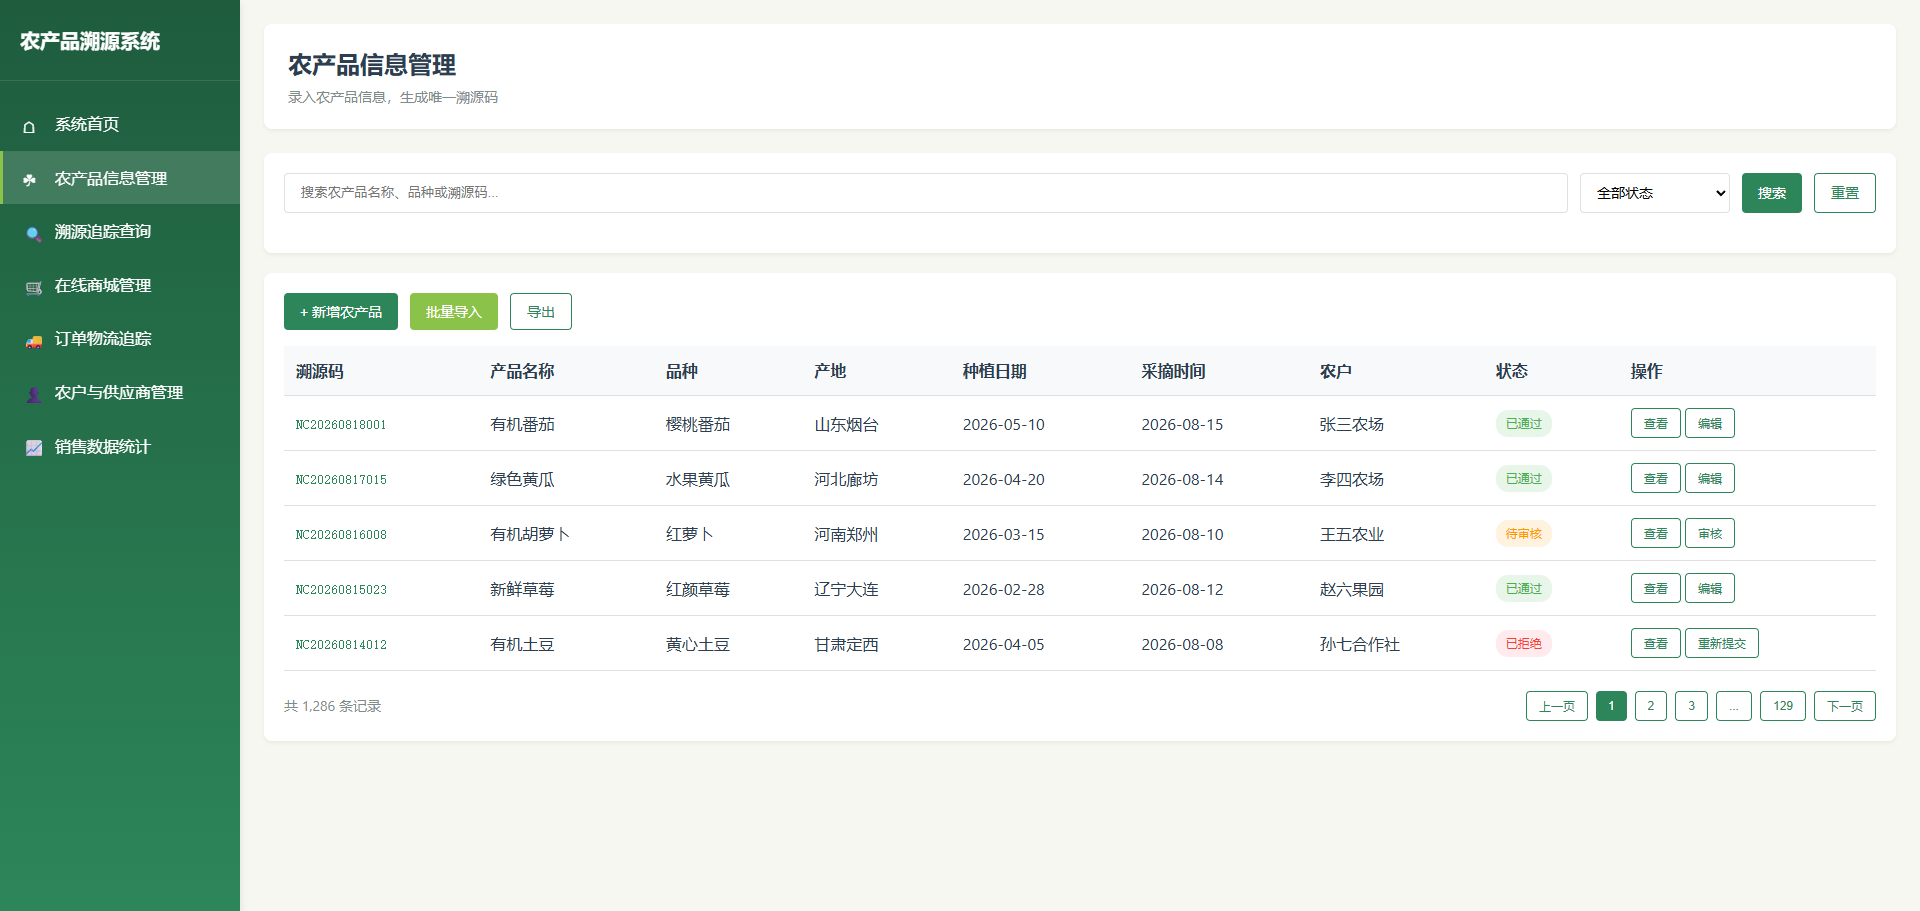Go to previous page 上一页

(1557, 706)
